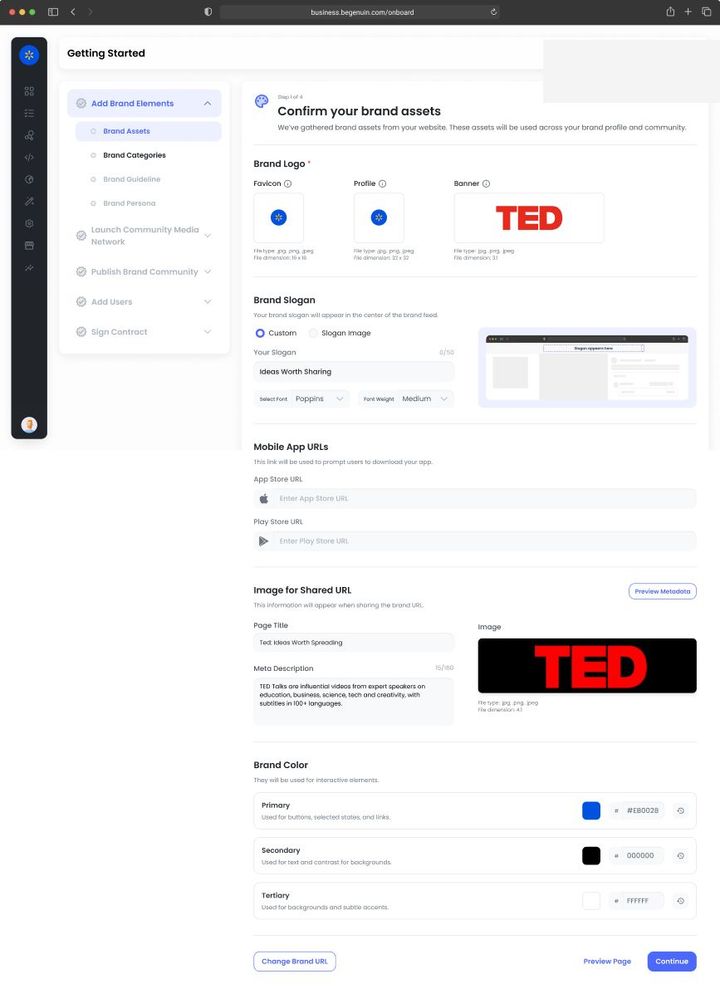This screenshot has width=720, height=988.
Task: Reset the Primary color with history icon
Action: pos(680,811)
